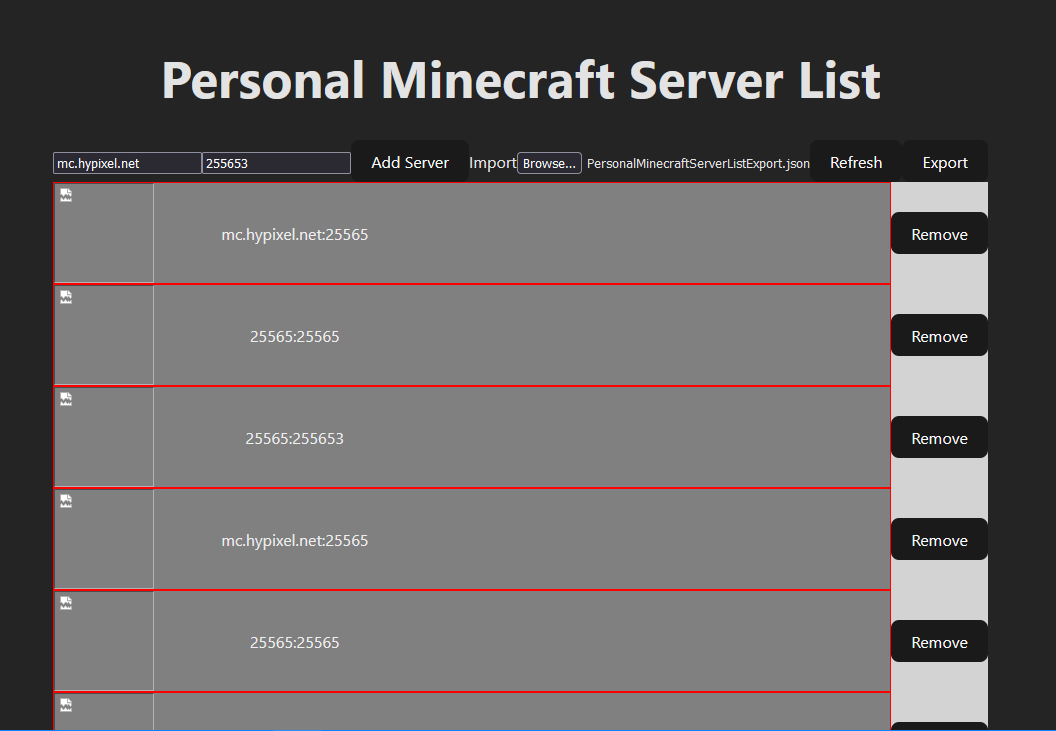Open the Browse... file picker for Import
The image size is (1056, 731).
pos(549,163)
